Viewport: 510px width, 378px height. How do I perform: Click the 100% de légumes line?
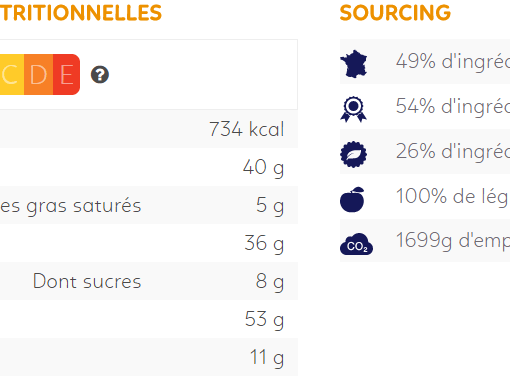tap(453, 196)
